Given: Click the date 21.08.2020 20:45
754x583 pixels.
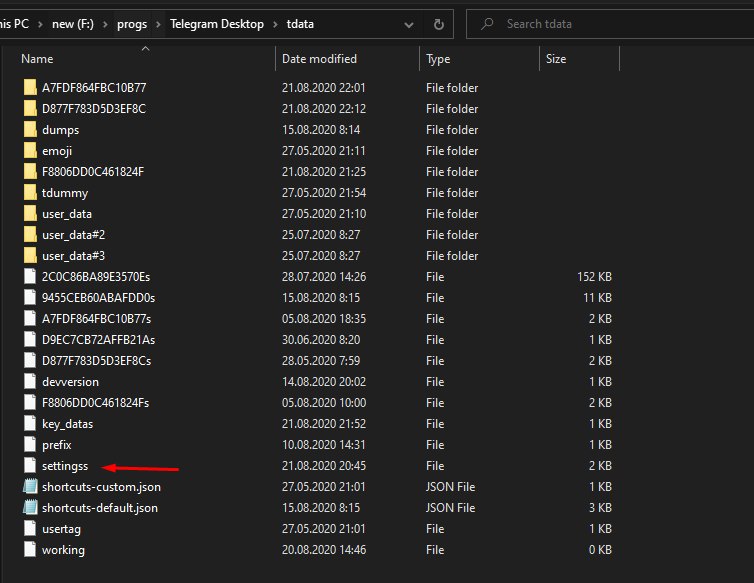Looking at the screenshot, I should [324, 466].
